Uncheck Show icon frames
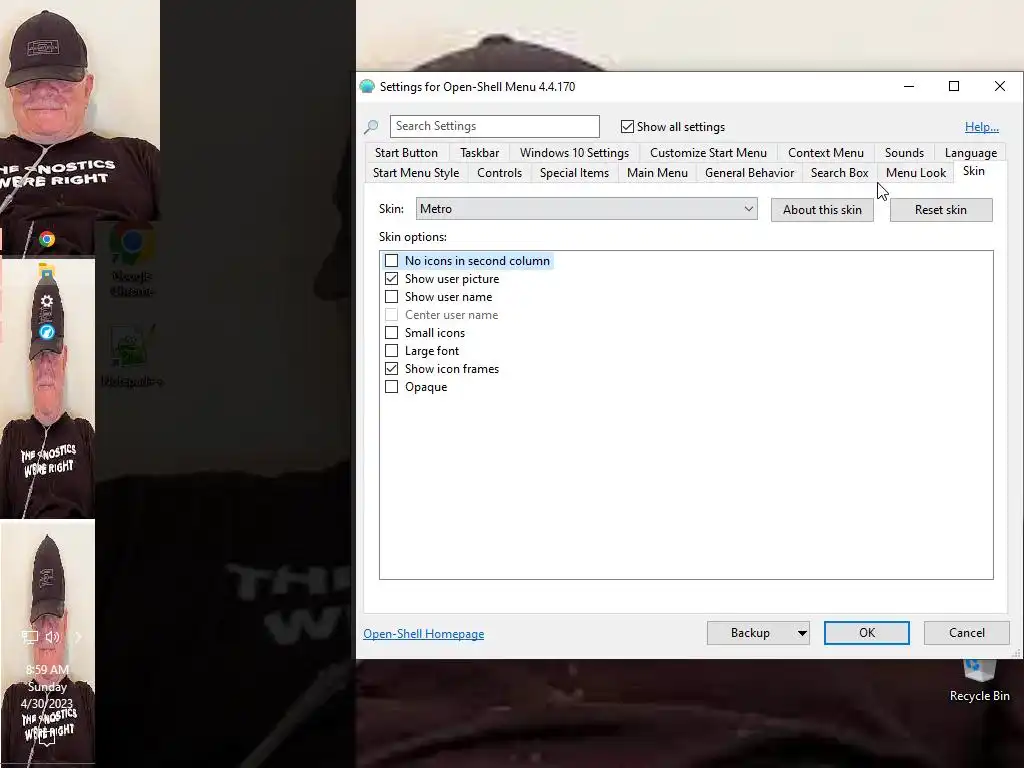Screen dimensions: 1024x768 [x=391, y=369]
